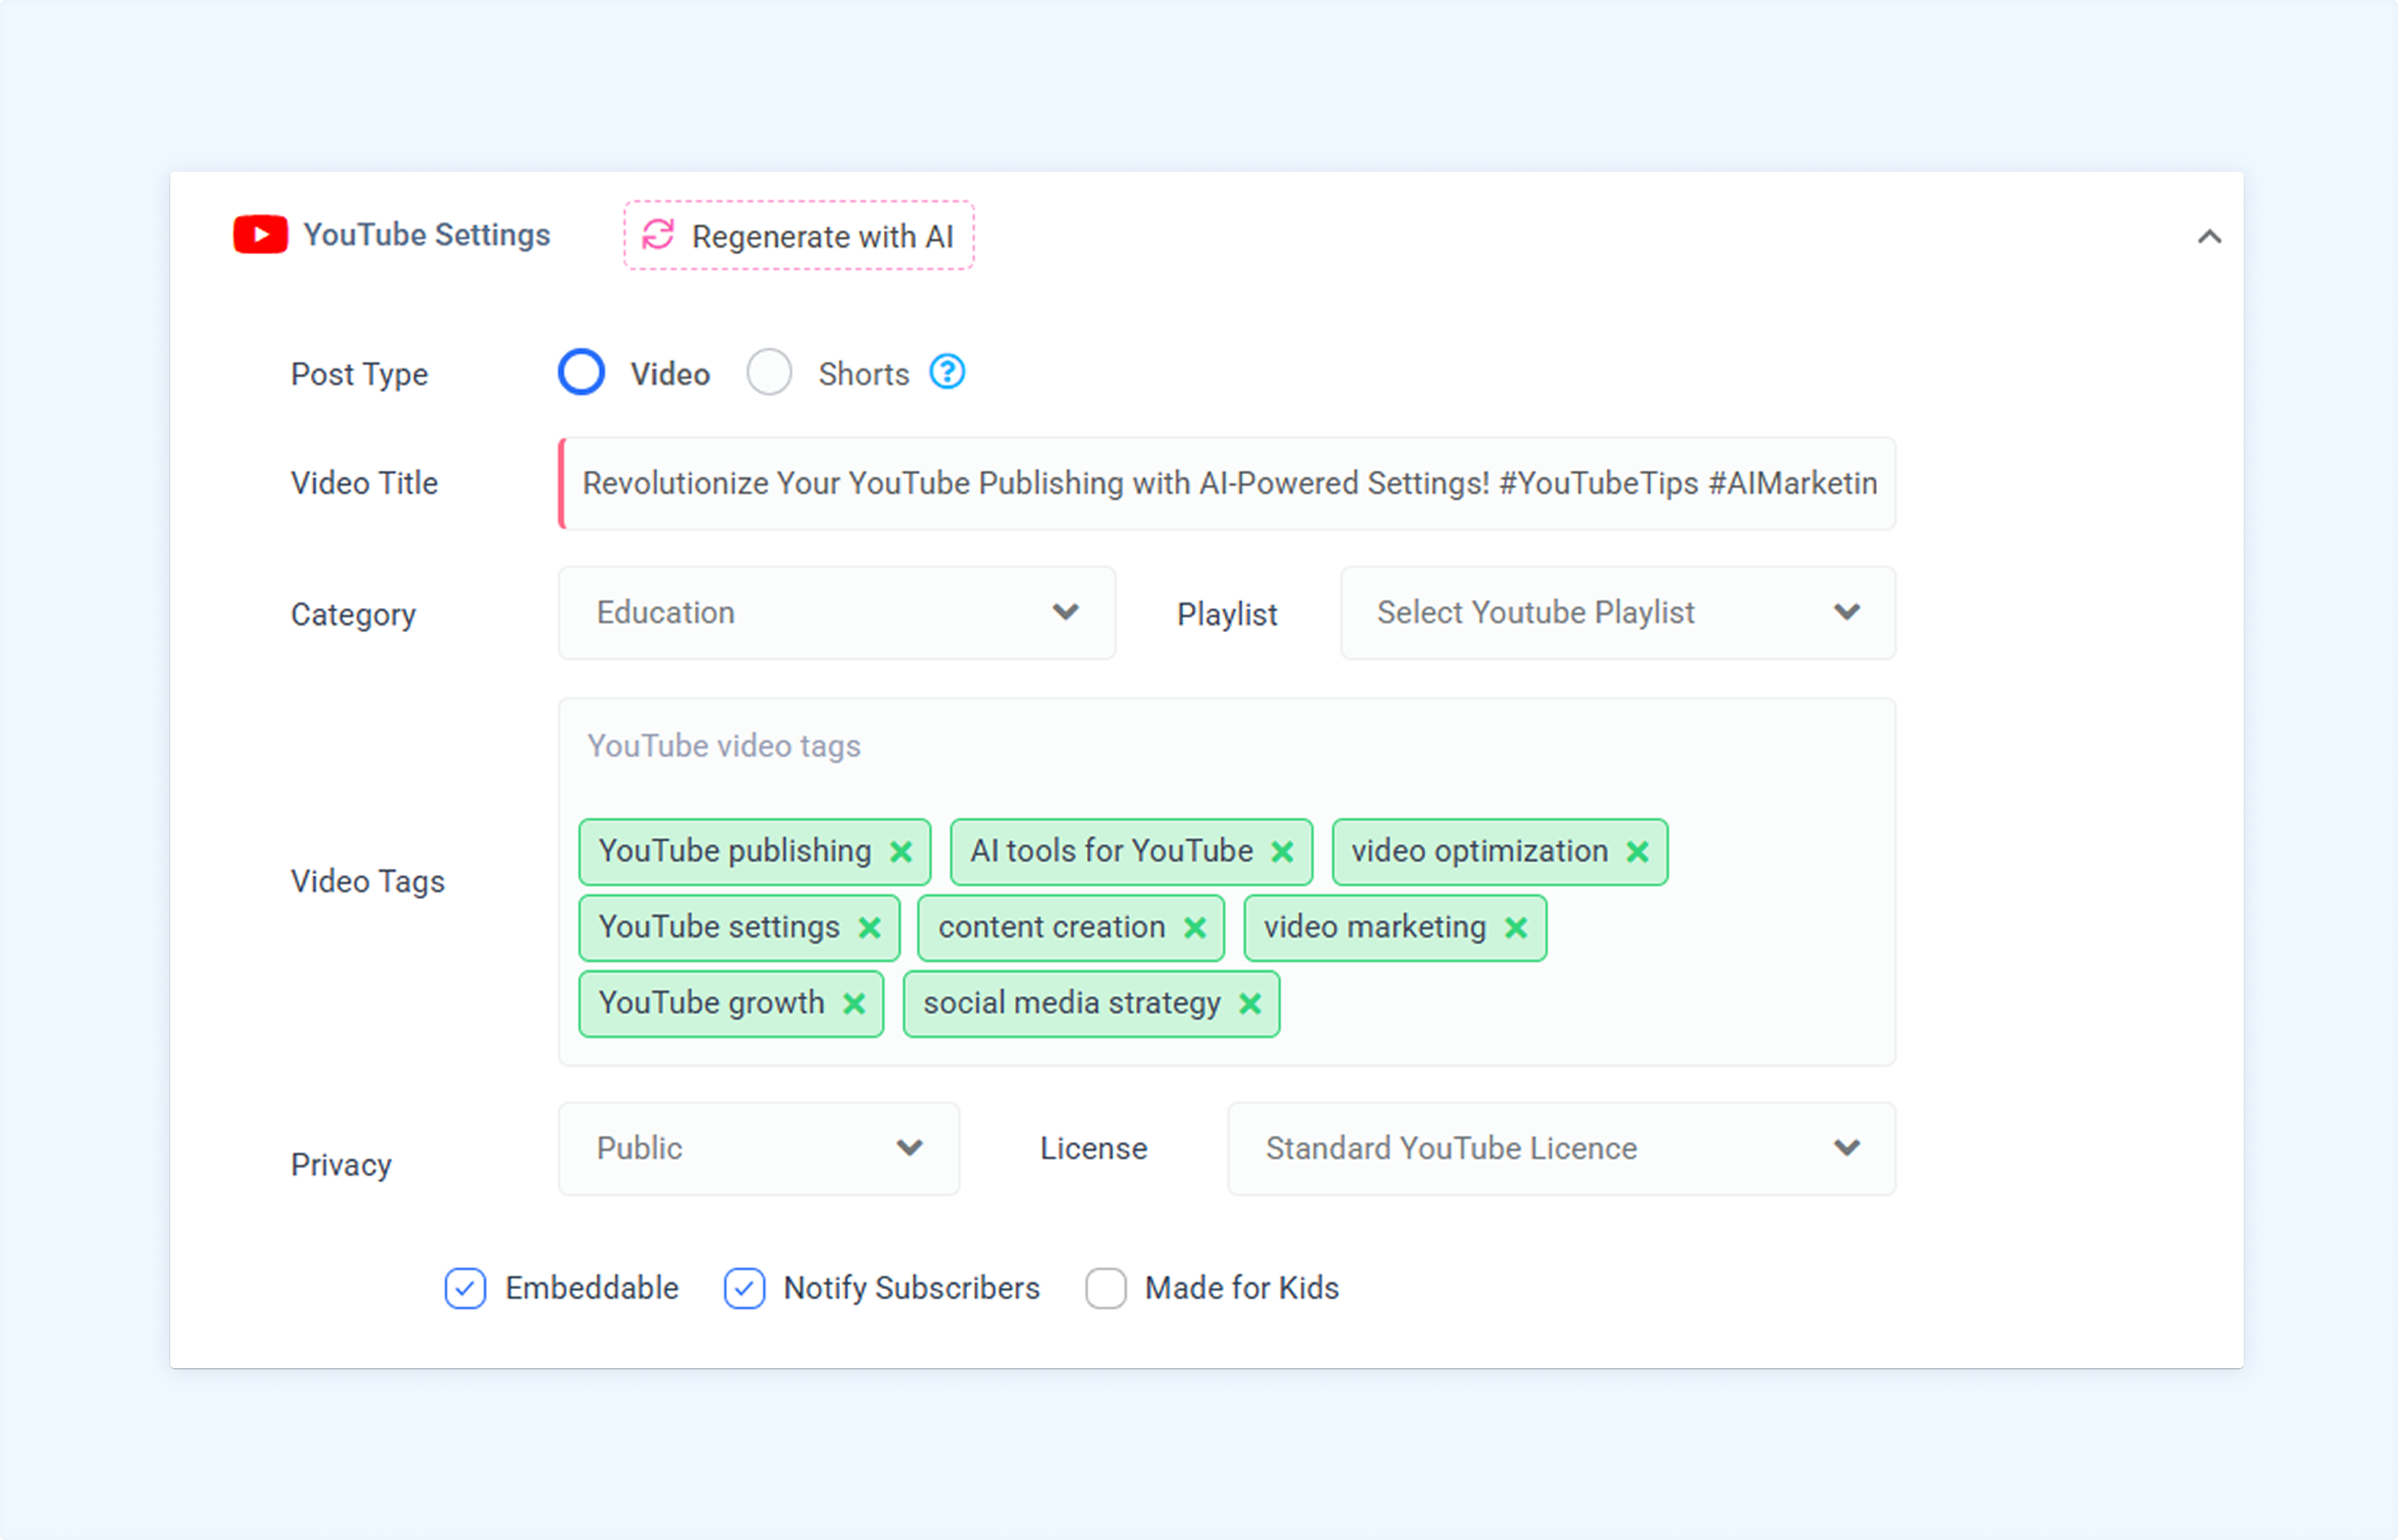Viewport: 2398px width, 1540px height.
Task: Remove the video marketing tag
Action: [x=1516, y=928]
